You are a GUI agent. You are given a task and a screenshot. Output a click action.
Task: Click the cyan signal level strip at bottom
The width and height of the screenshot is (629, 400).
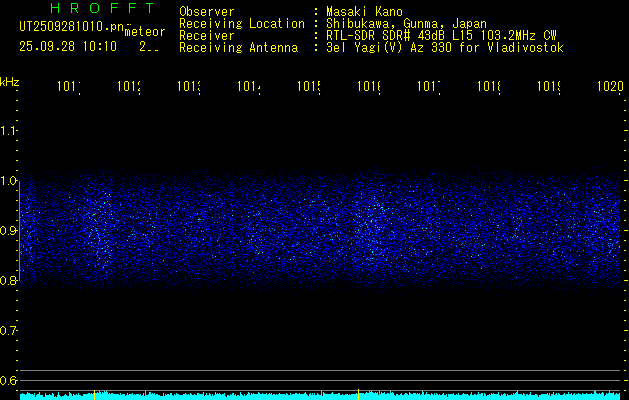tap(320, 396)
